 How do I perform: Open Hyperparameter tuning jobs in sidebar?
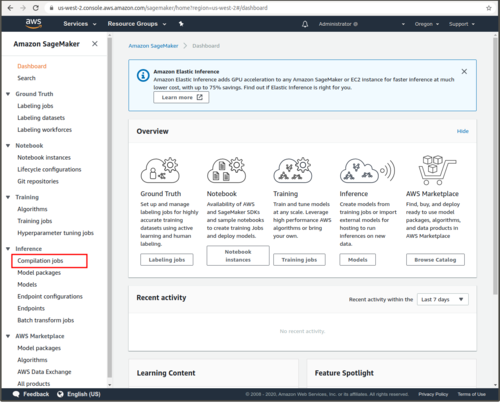pos(55,233)
